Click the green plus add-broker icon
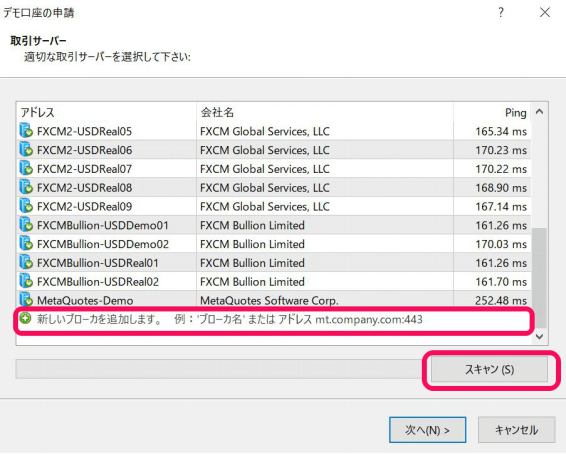 [26, 319]
